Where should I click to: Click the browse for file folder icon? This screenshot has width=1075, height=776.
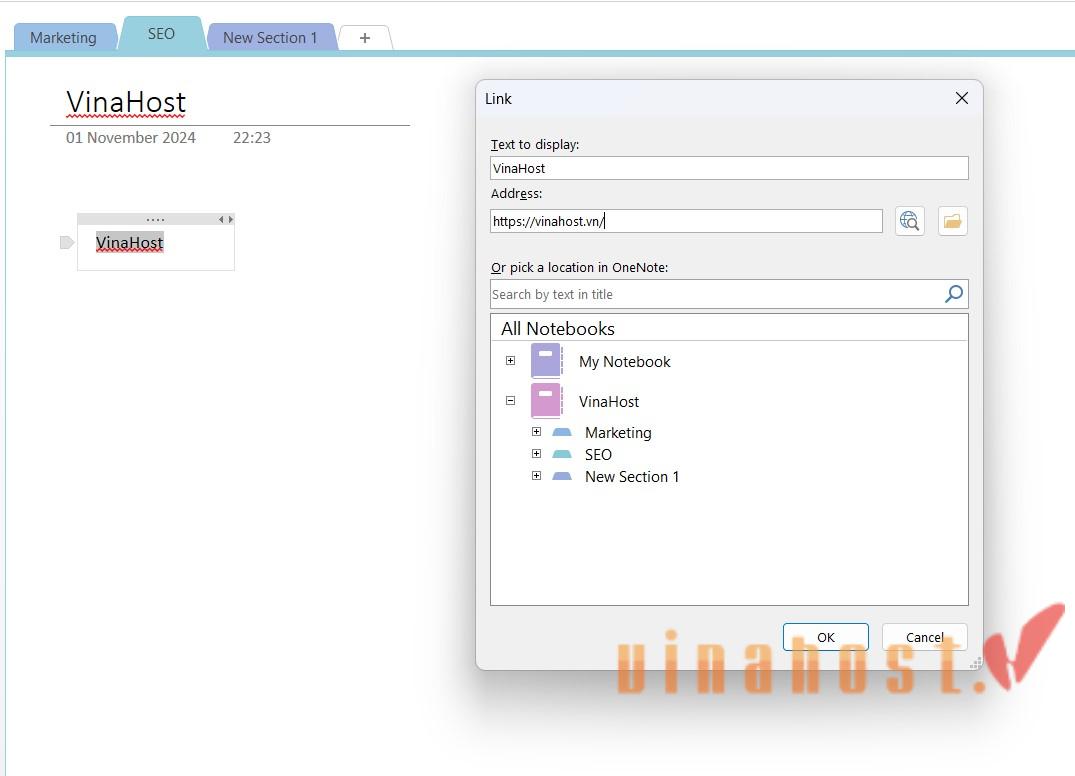(x=952, y=221)
